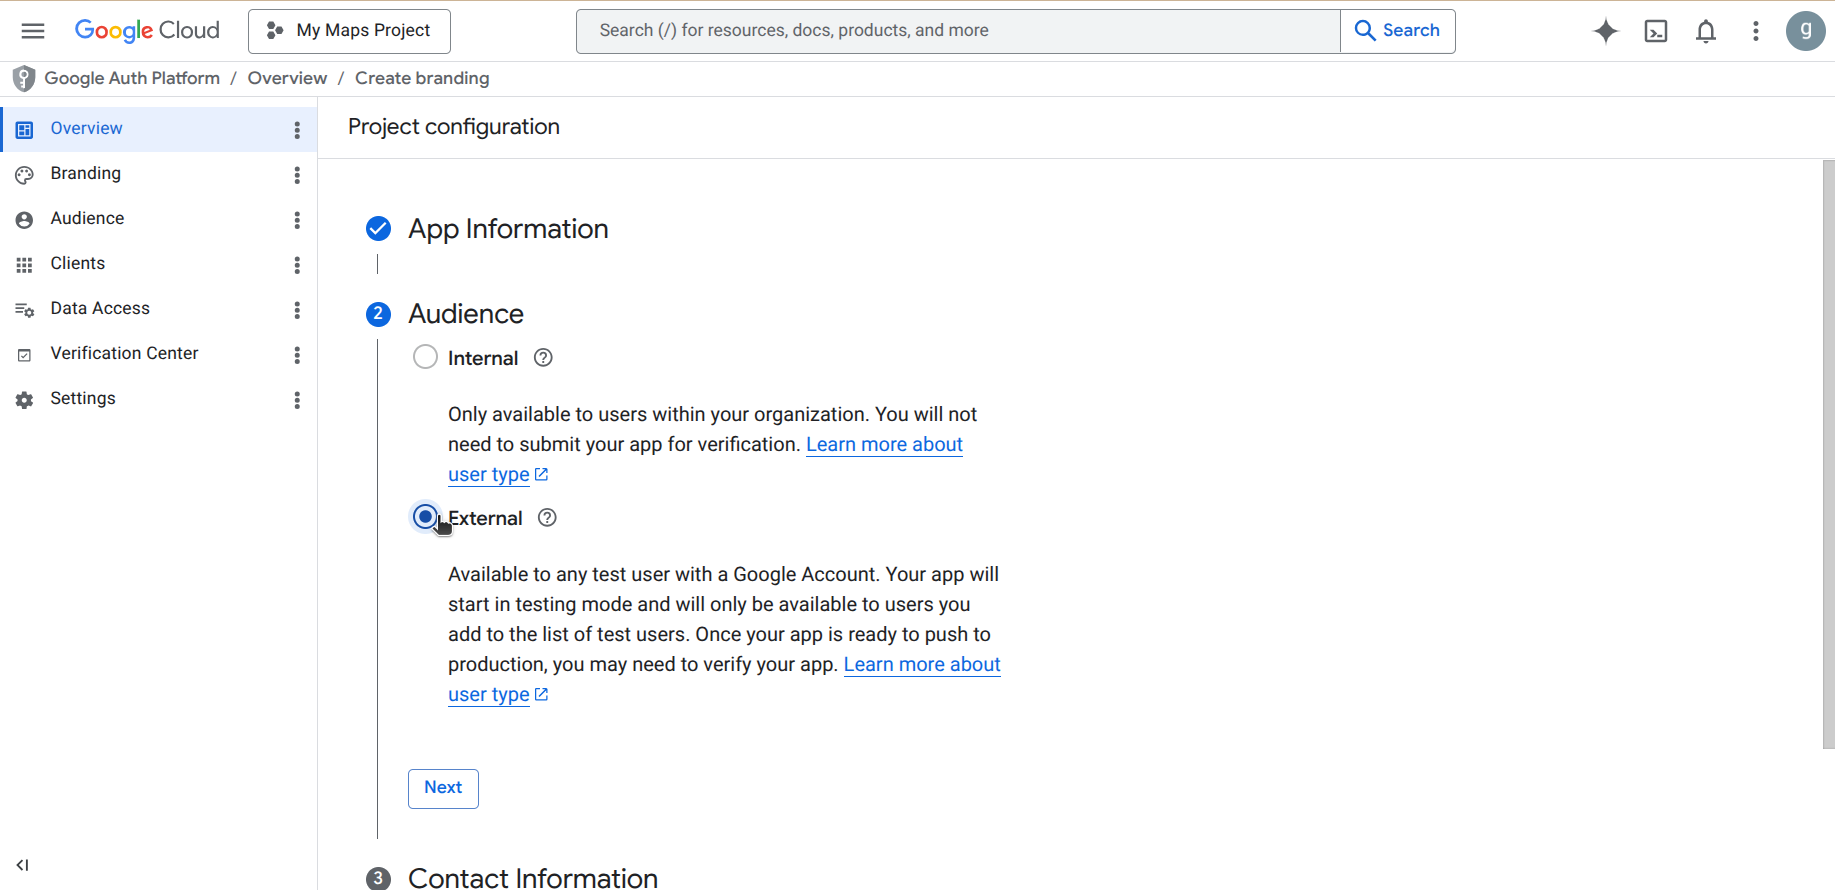Screen dimensions: 1835x890
Task: Open more options for Clients item
Action: pos(297,265)
